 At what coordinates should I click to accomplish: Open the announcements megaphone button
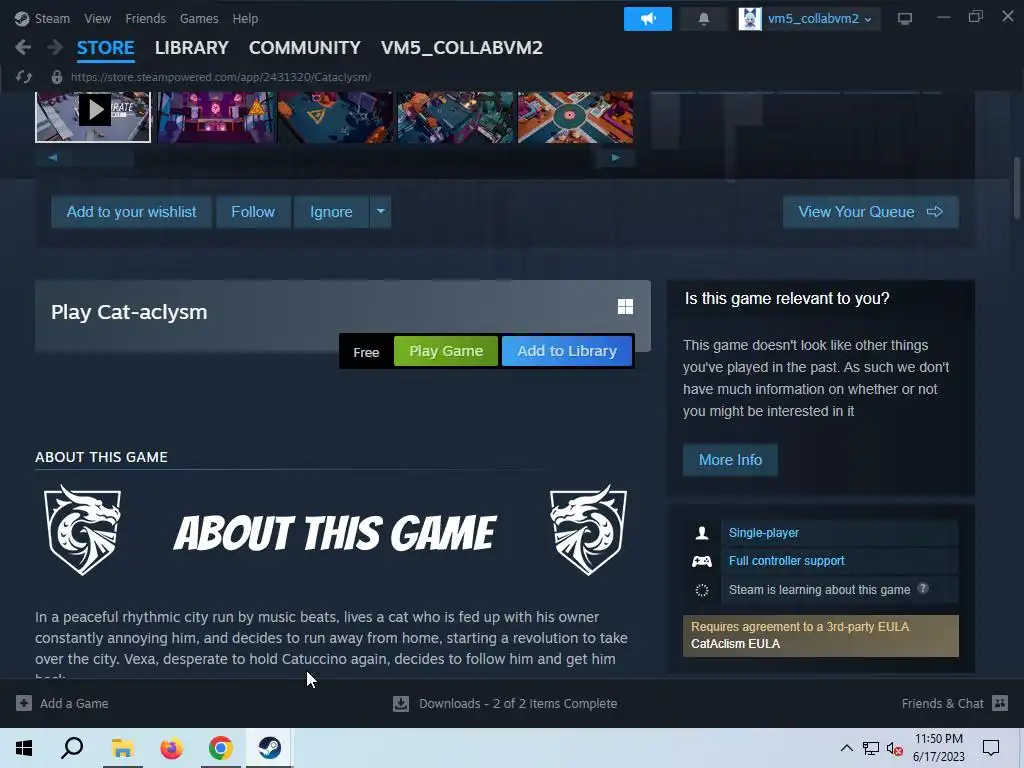(x=647, y=18)
